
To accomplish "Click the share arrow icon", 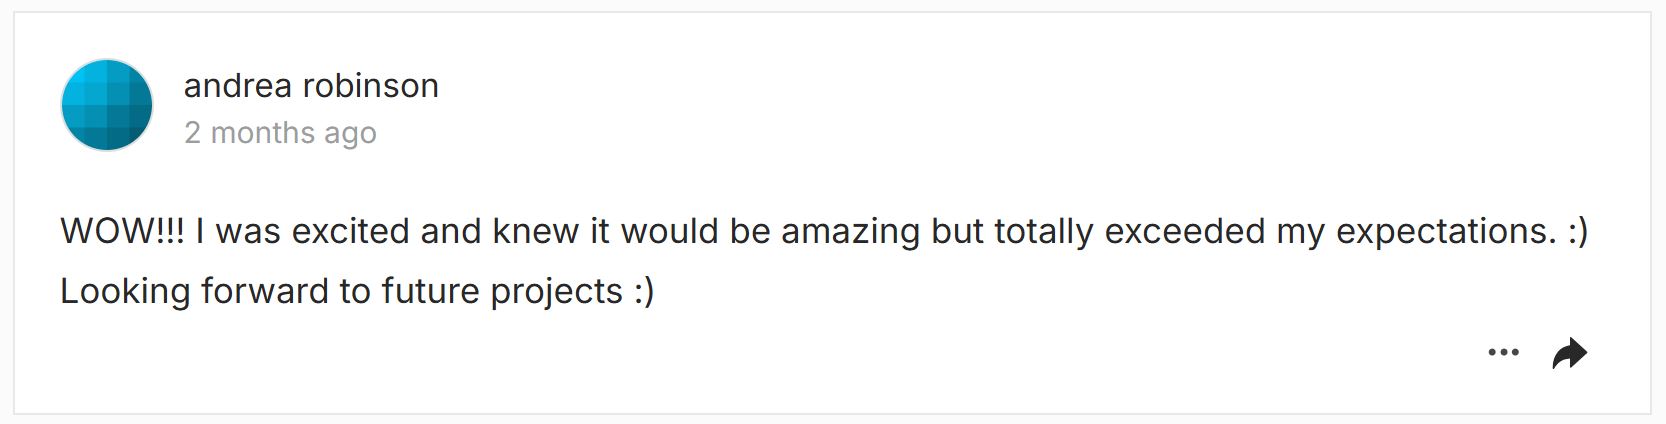I will click(1569, 353).
